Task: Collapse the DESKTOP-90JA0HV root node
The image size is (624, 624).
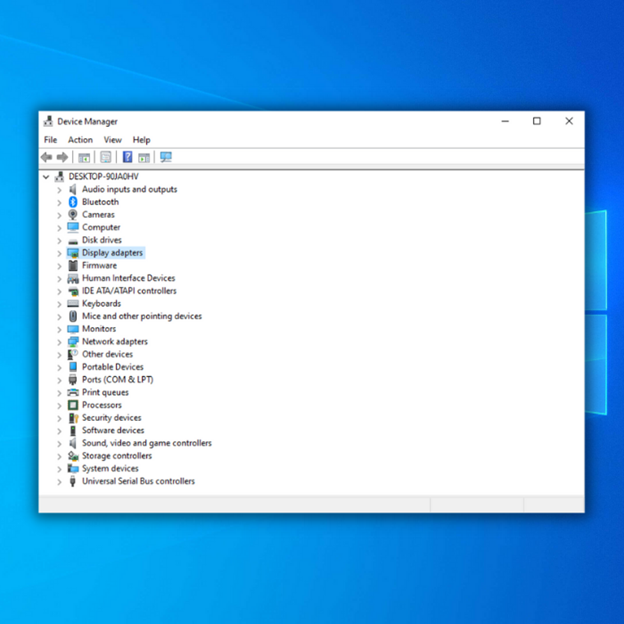Action: pos(46,177)
